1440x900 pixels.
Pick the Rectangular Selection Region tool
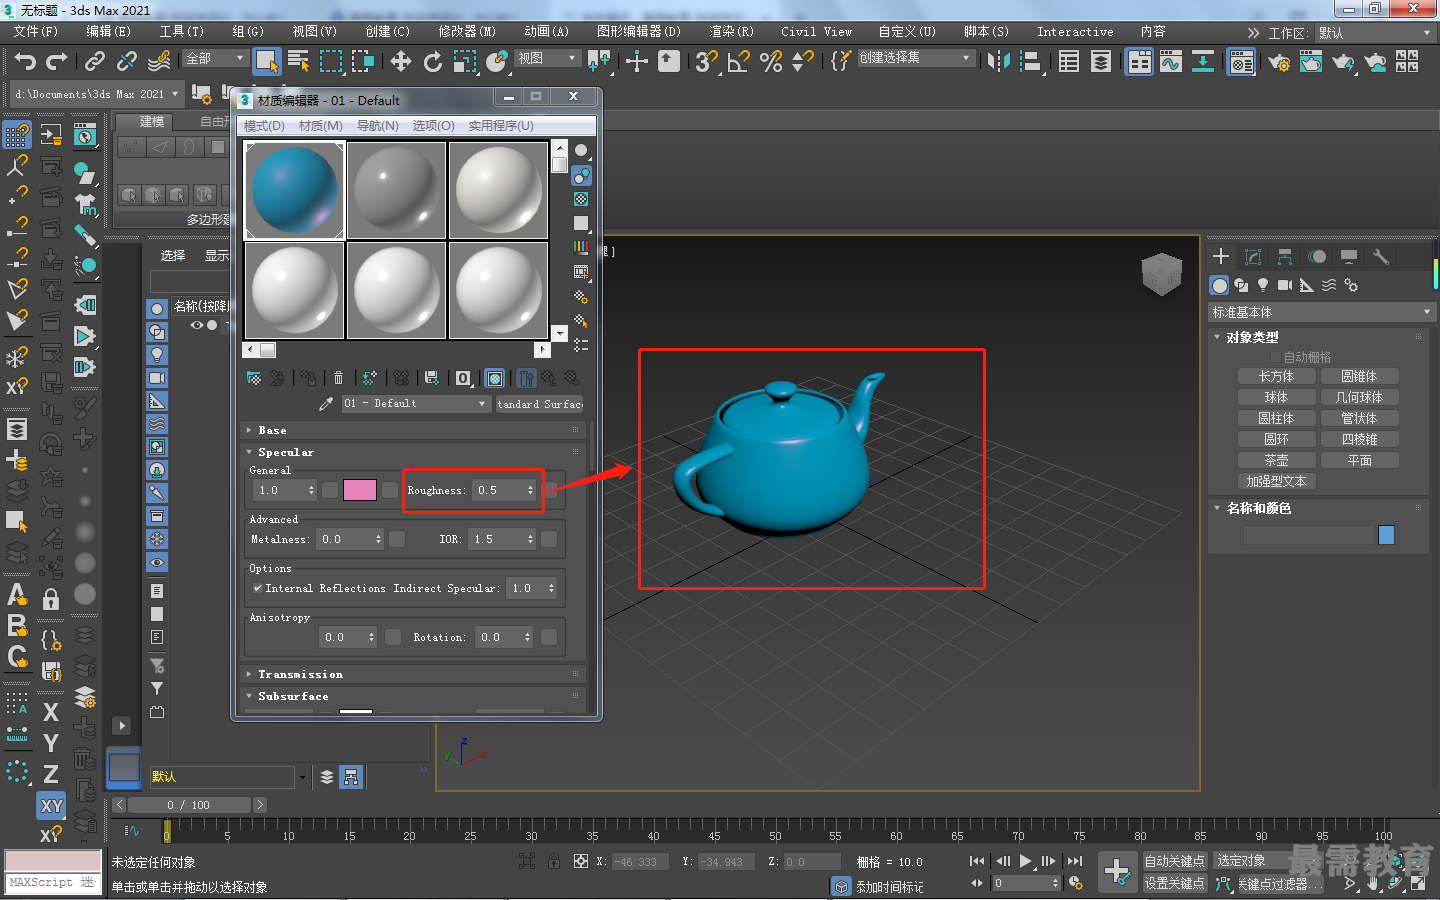coord(331,62)
